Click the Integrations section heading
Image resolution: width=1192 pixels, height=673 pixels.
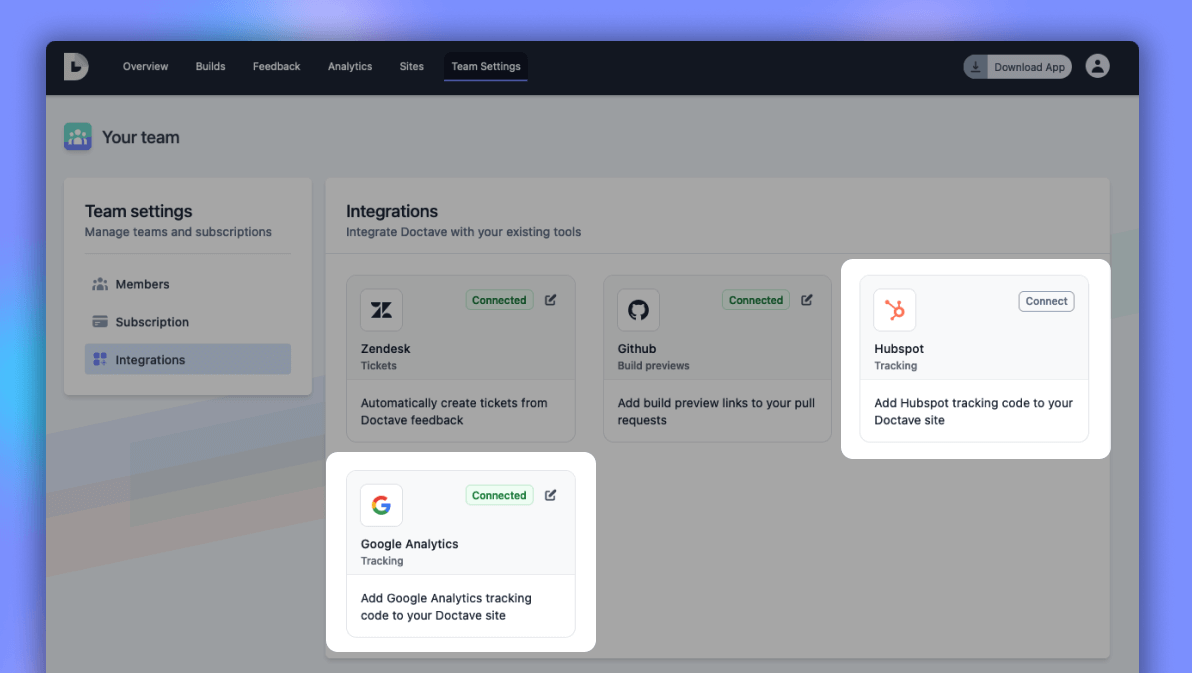(x=392, y=211)
